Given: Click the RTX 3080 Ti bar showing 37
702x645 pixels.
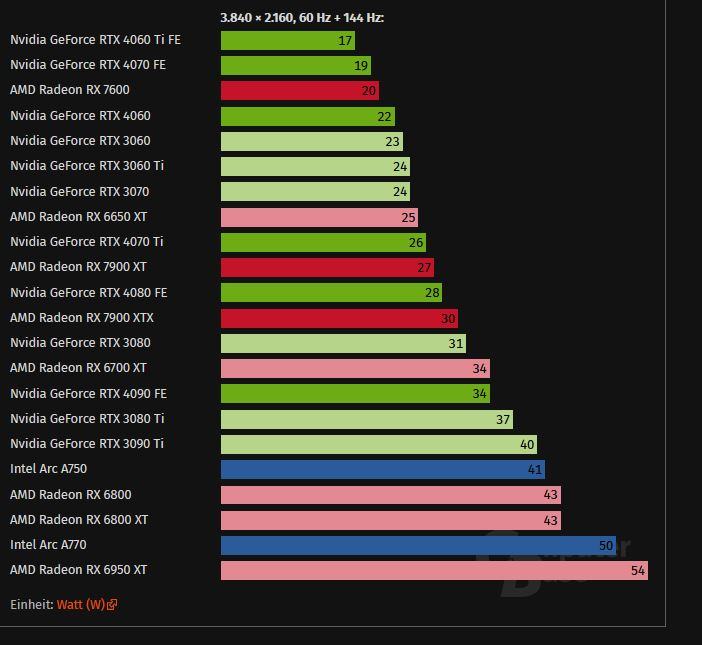Looking at the screenshot, I should coord(367,420).
